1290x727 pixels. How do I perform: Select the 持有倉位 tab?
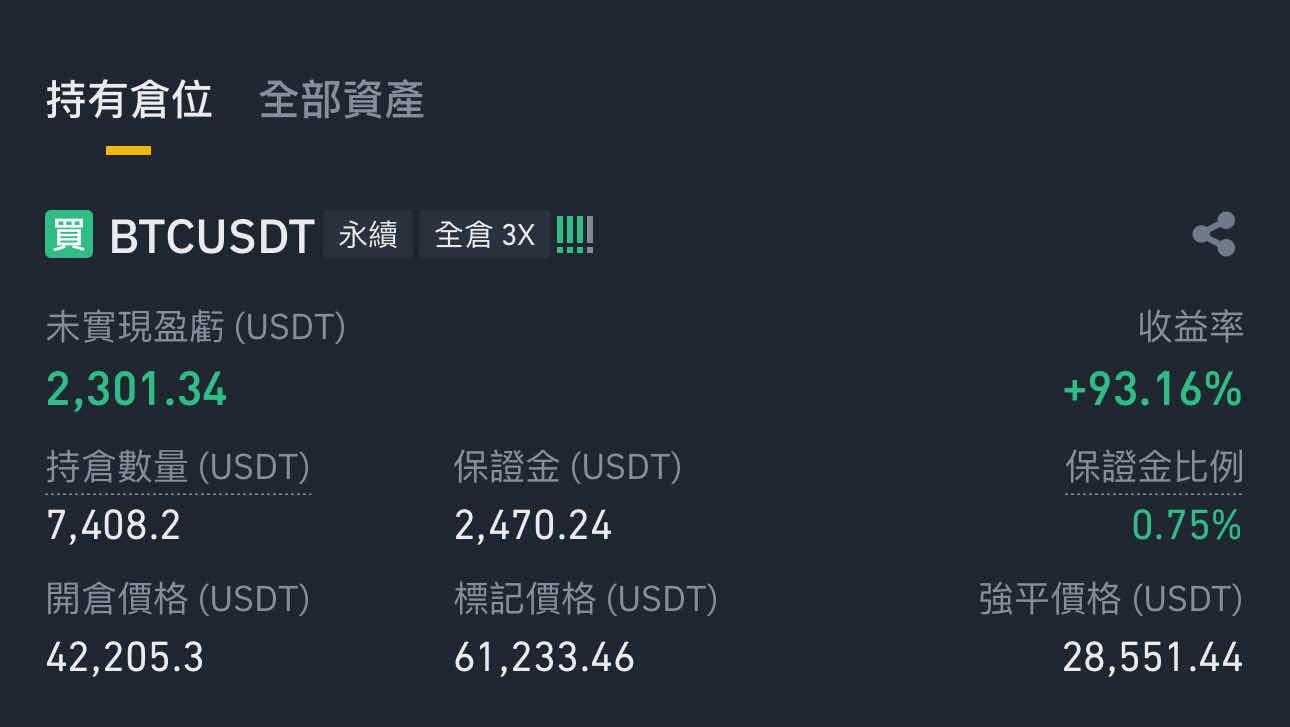(x=129, y=101)
